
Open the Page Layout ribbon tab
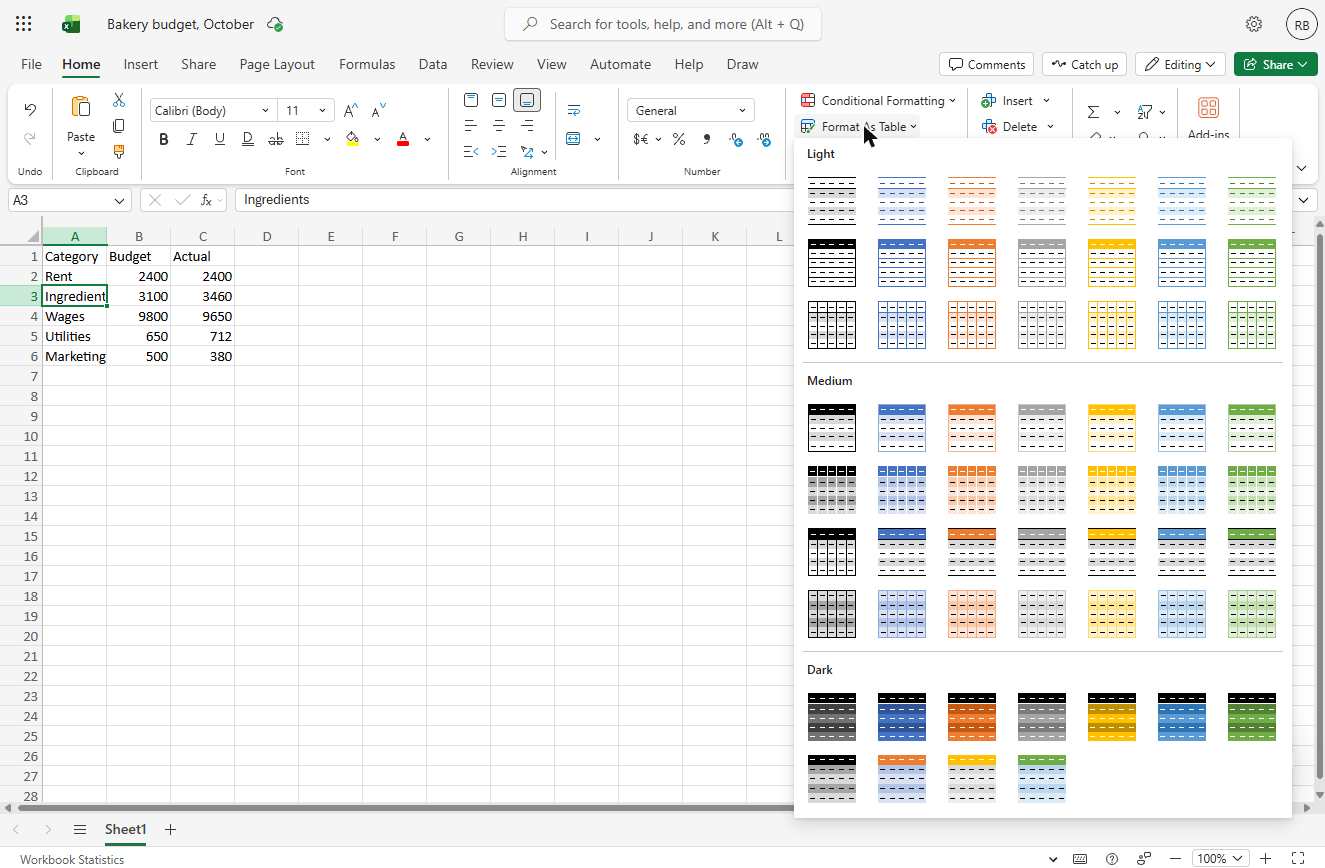tap(277, 64)
